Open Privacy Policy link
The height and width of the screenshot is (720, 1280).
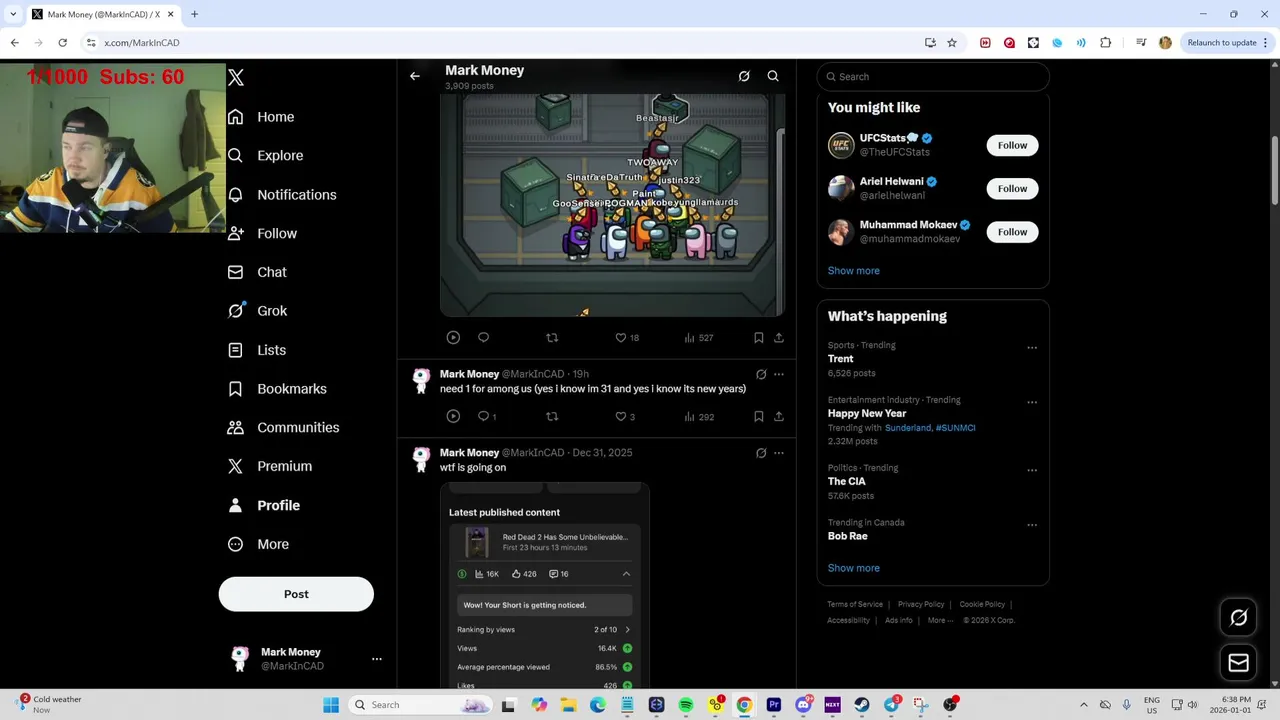coord(921,604)
